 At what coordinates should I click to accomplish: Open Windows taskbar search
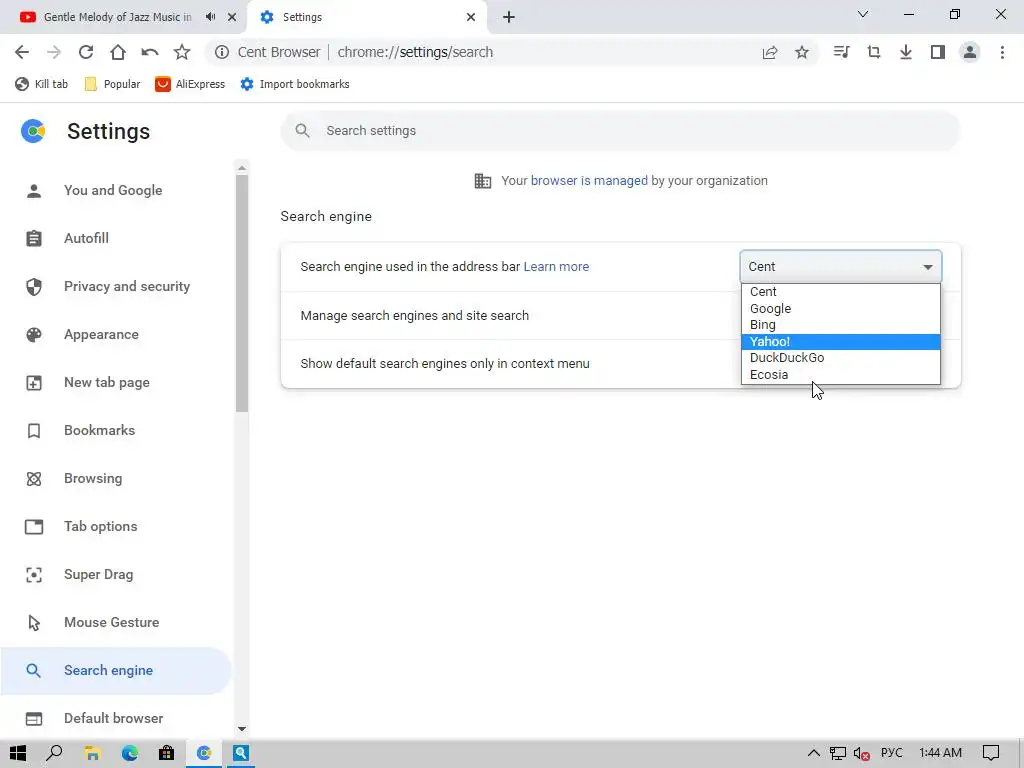point(54,754)
